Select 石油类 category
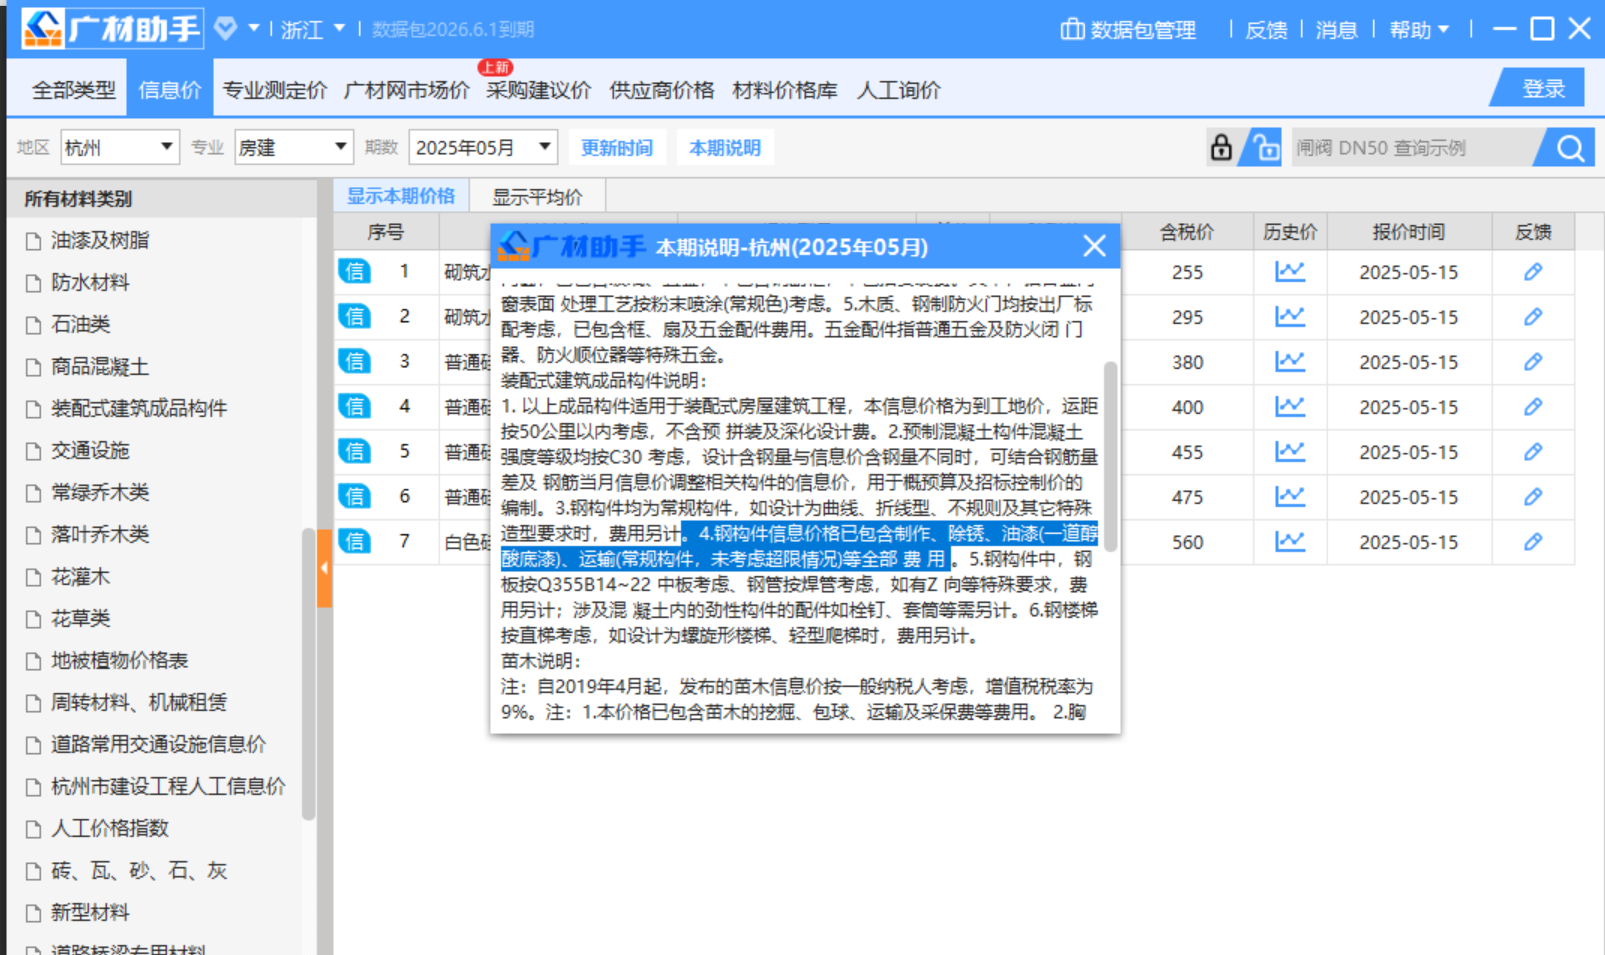 coord(80,324)
